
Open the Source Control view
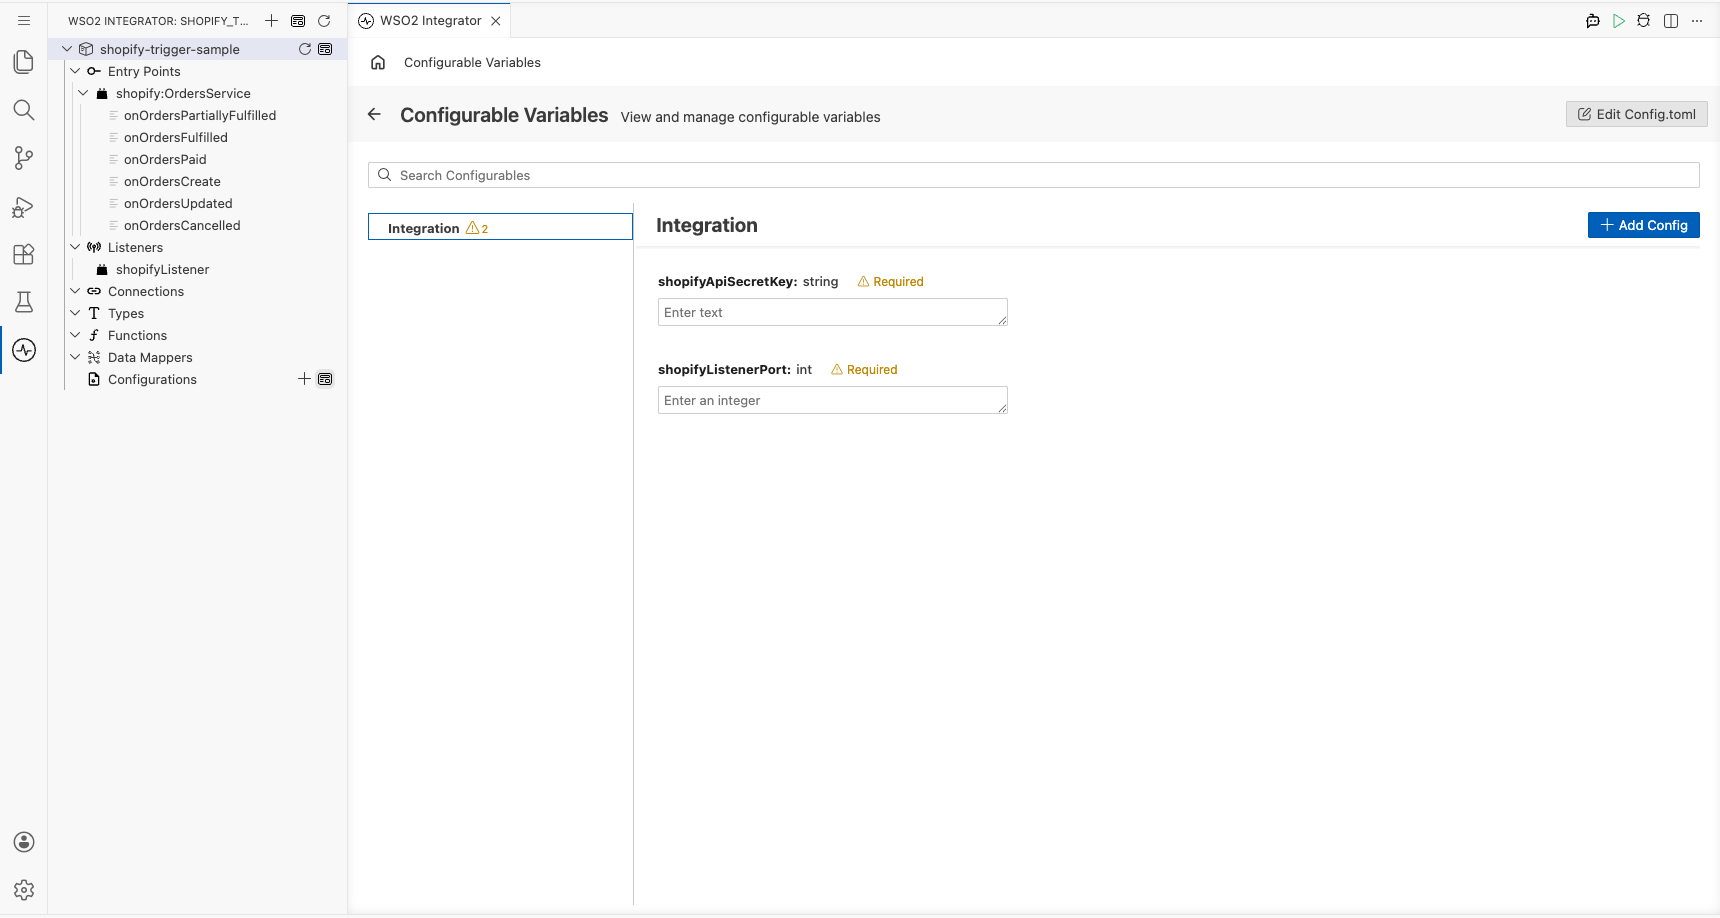pos(24,158)
